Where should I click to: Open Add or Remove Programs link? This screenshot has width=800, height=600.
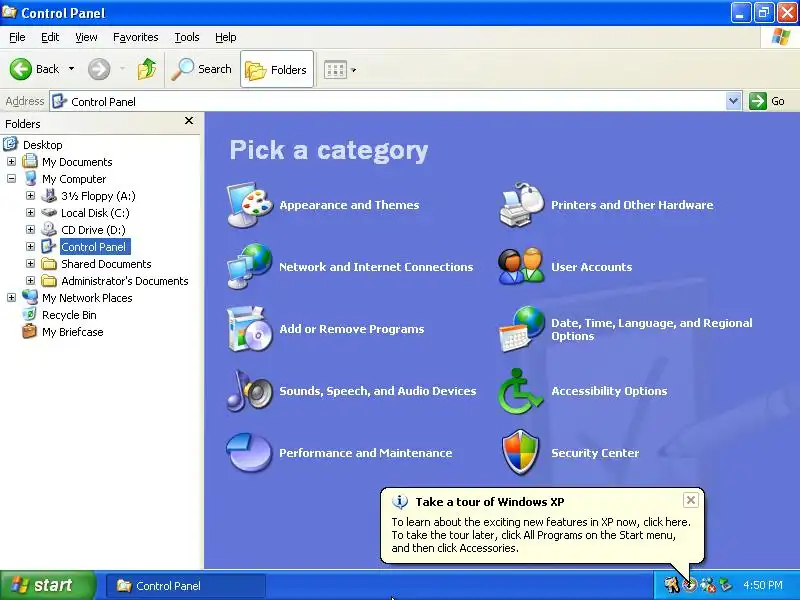coord(352,329)
